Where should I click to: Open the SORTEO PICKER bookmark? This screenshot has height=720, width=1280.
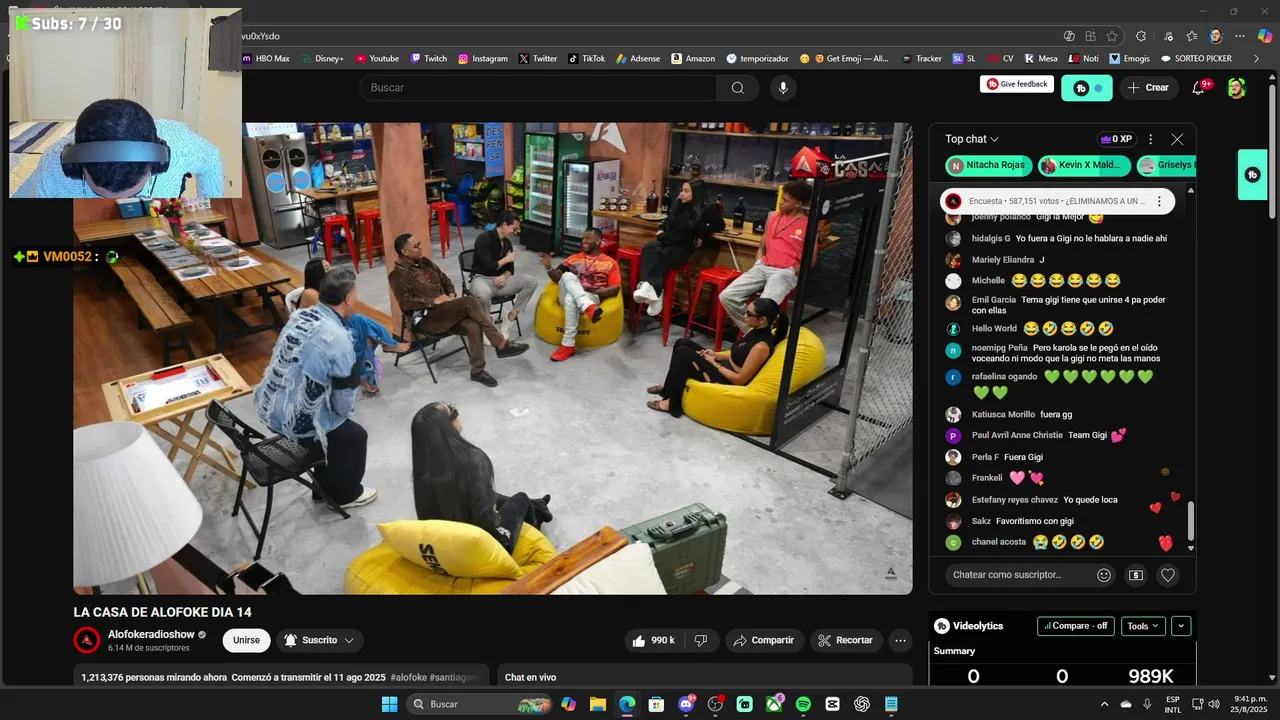pyautogui.click(x=1196, y=59)
